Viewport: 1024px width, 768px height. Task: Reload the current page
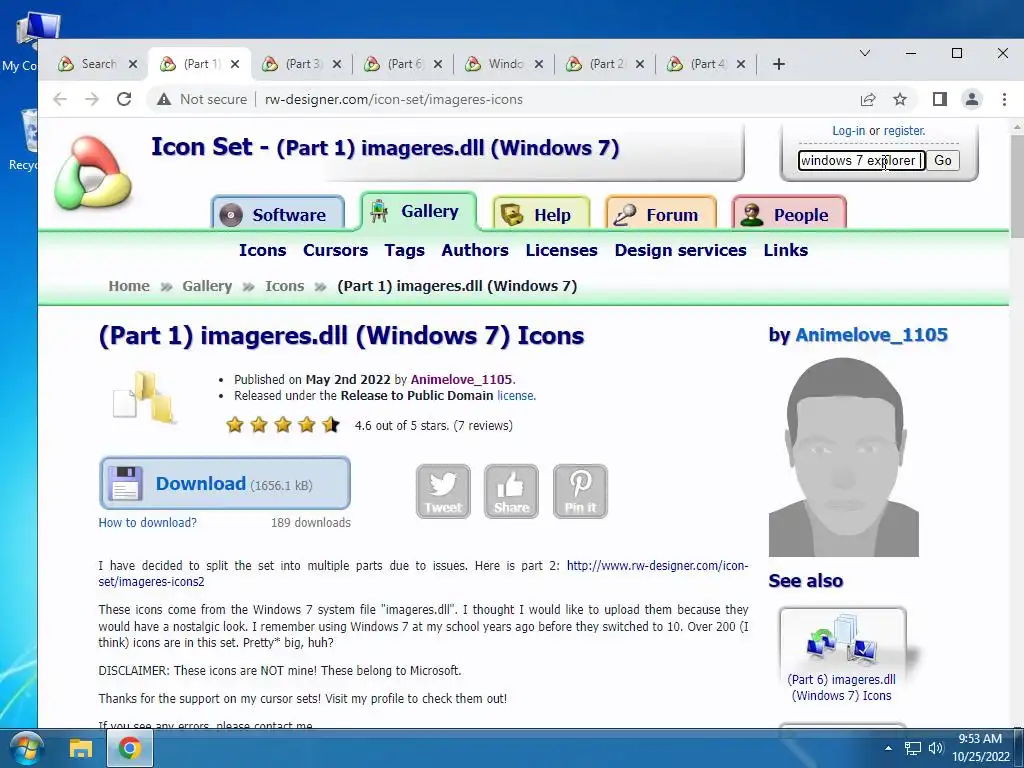click(x=124, y=99)
